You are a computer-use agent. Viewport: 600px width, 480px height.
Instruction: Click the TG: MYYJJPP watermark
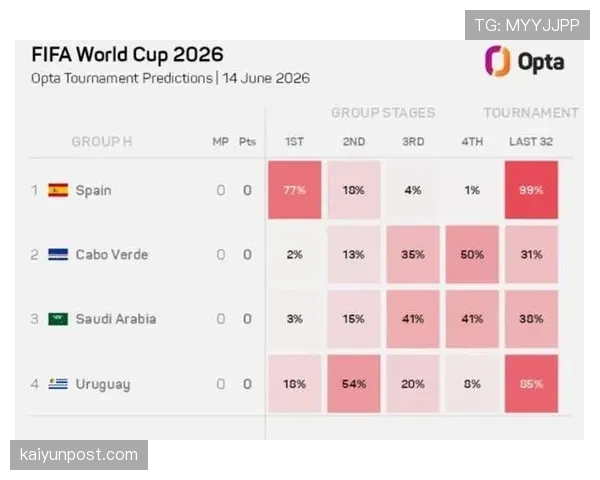[527, 25]
